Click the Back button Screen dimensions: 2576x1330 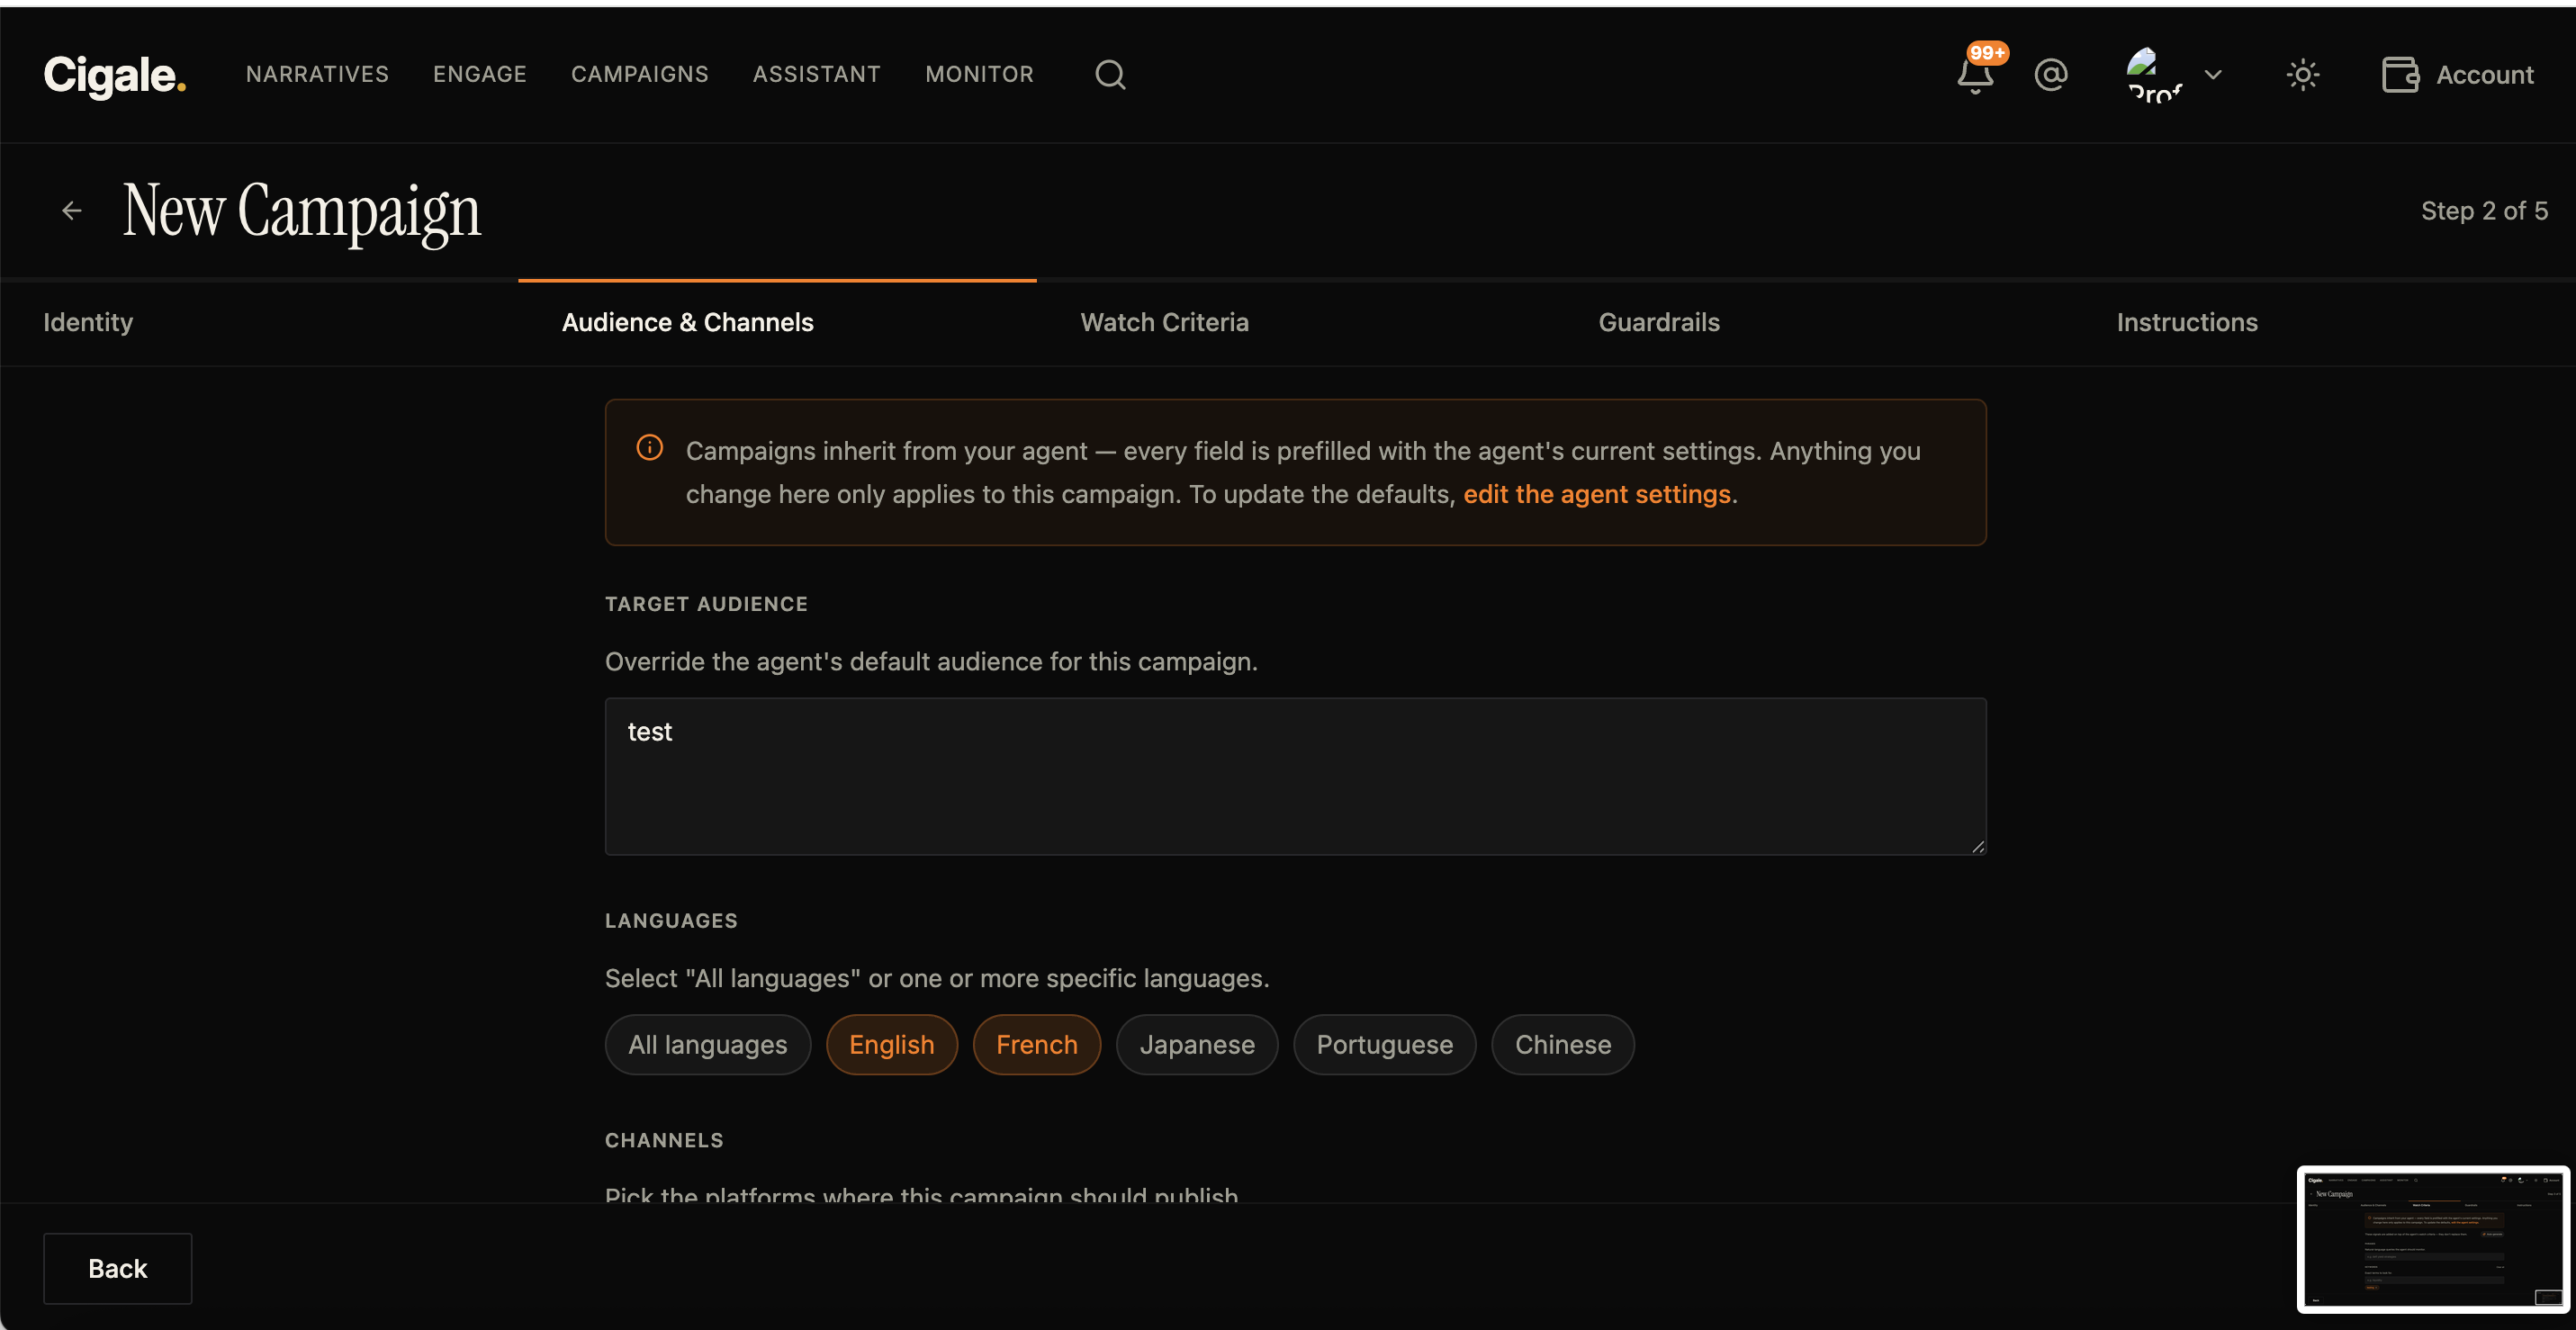tap(118, 1268)
